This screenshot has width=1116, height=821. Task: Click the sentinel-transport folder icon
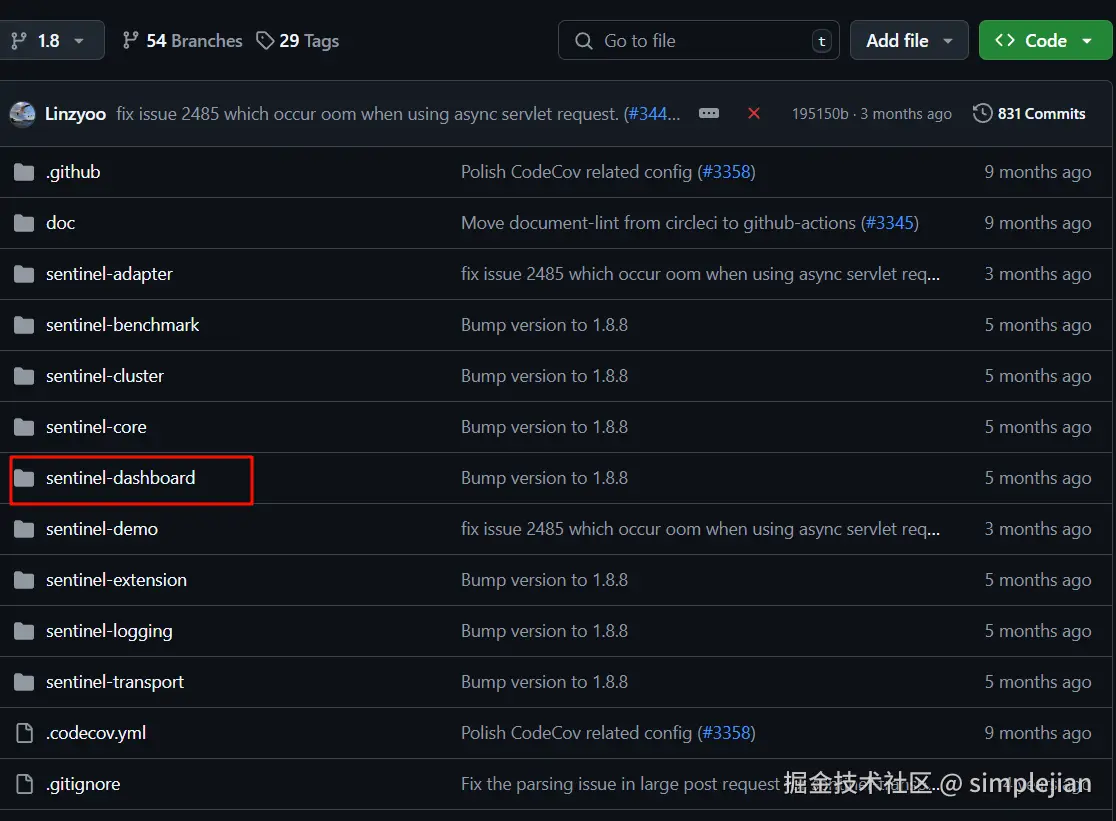point(24,682)
